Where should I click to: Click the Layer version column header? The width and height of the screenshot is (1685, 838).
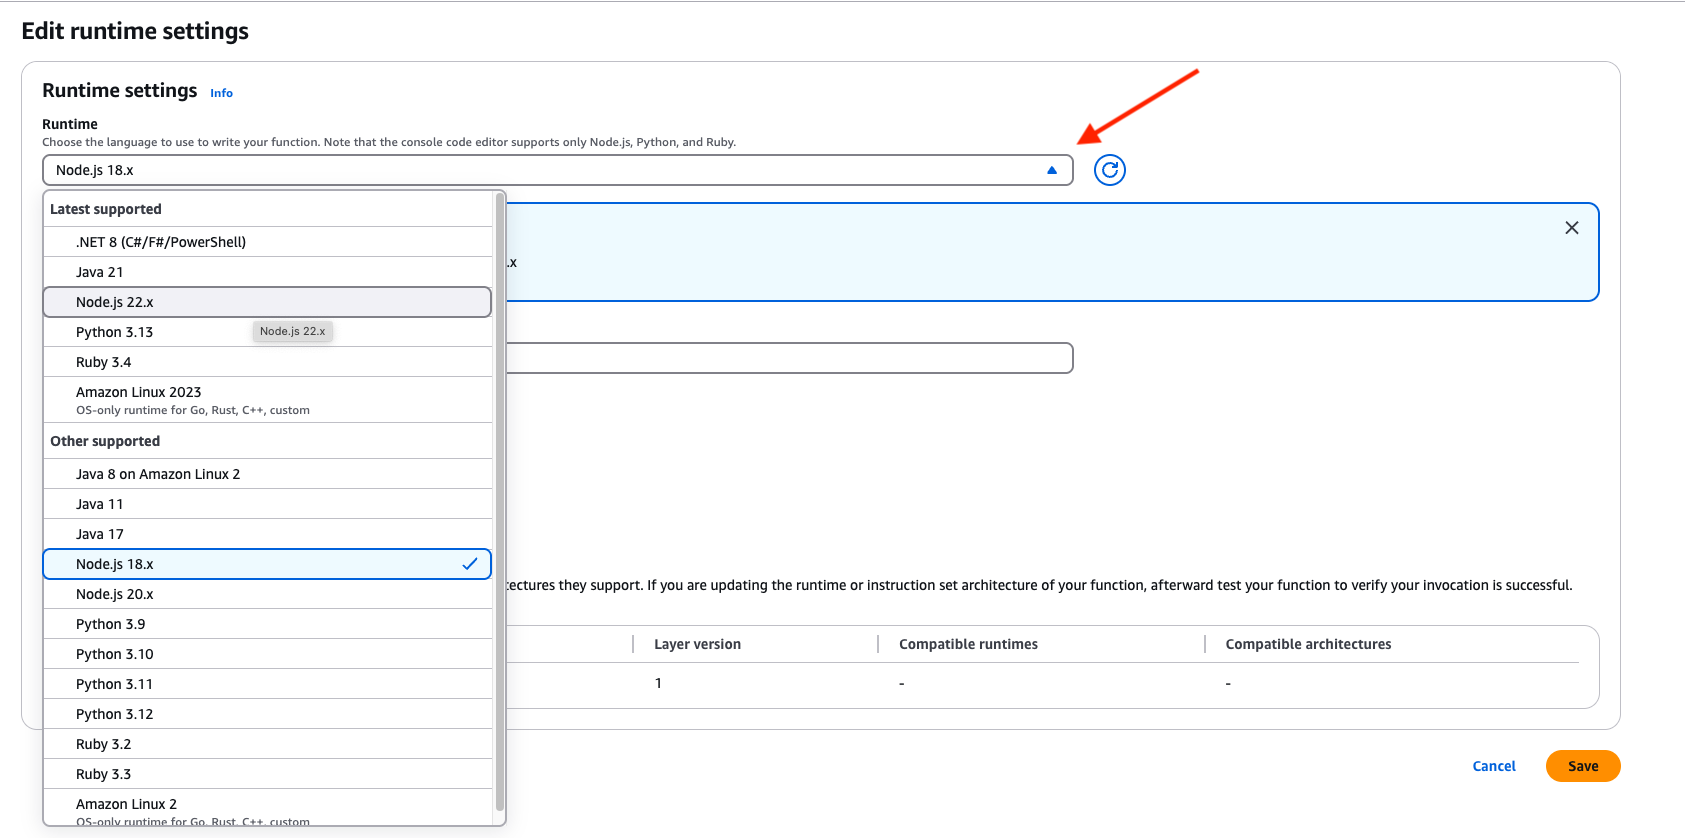pyautogui.click(x=697, y=644)
